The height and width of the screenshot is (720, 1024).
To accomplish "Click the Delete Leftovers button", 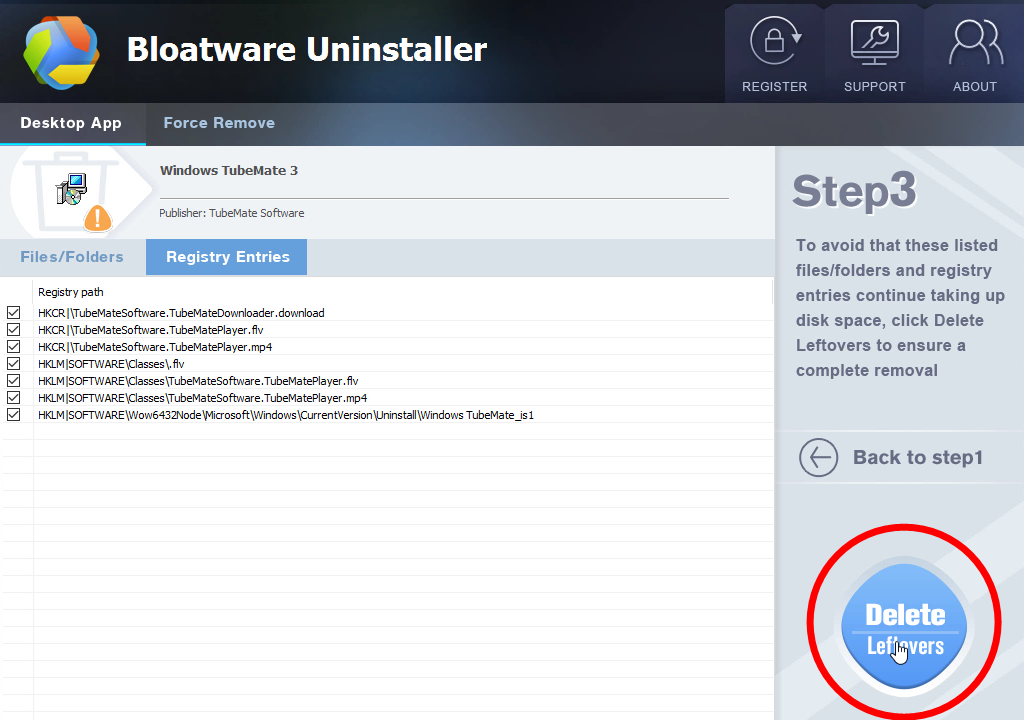I will point(904,626).
